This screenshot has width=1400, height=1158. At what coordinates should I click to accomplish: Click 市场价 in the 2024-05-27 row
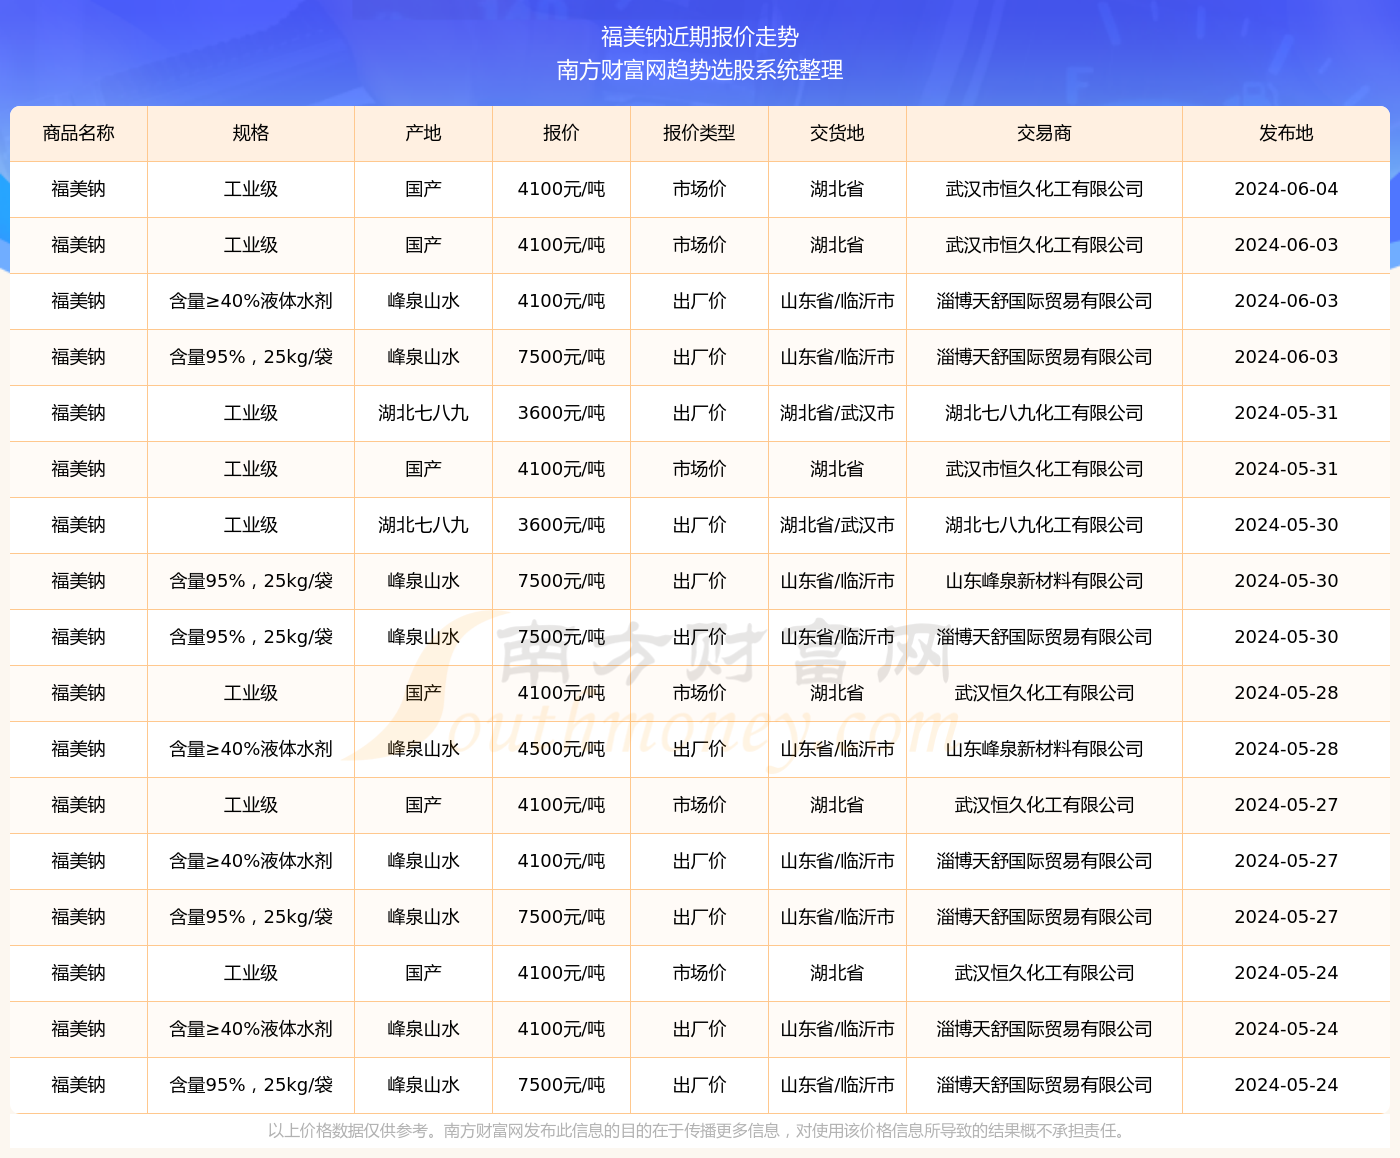(x=699, y=805)
